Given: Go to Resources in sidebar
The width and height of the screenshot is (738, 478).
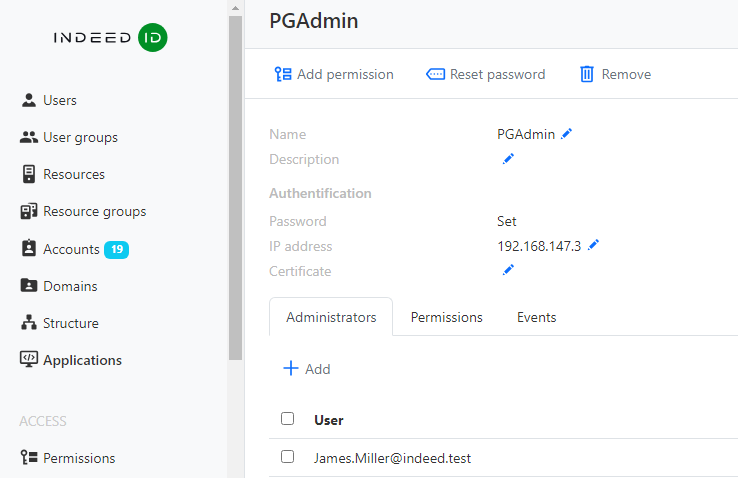Looking at the screenshot, I should click(x=73, y=174).
